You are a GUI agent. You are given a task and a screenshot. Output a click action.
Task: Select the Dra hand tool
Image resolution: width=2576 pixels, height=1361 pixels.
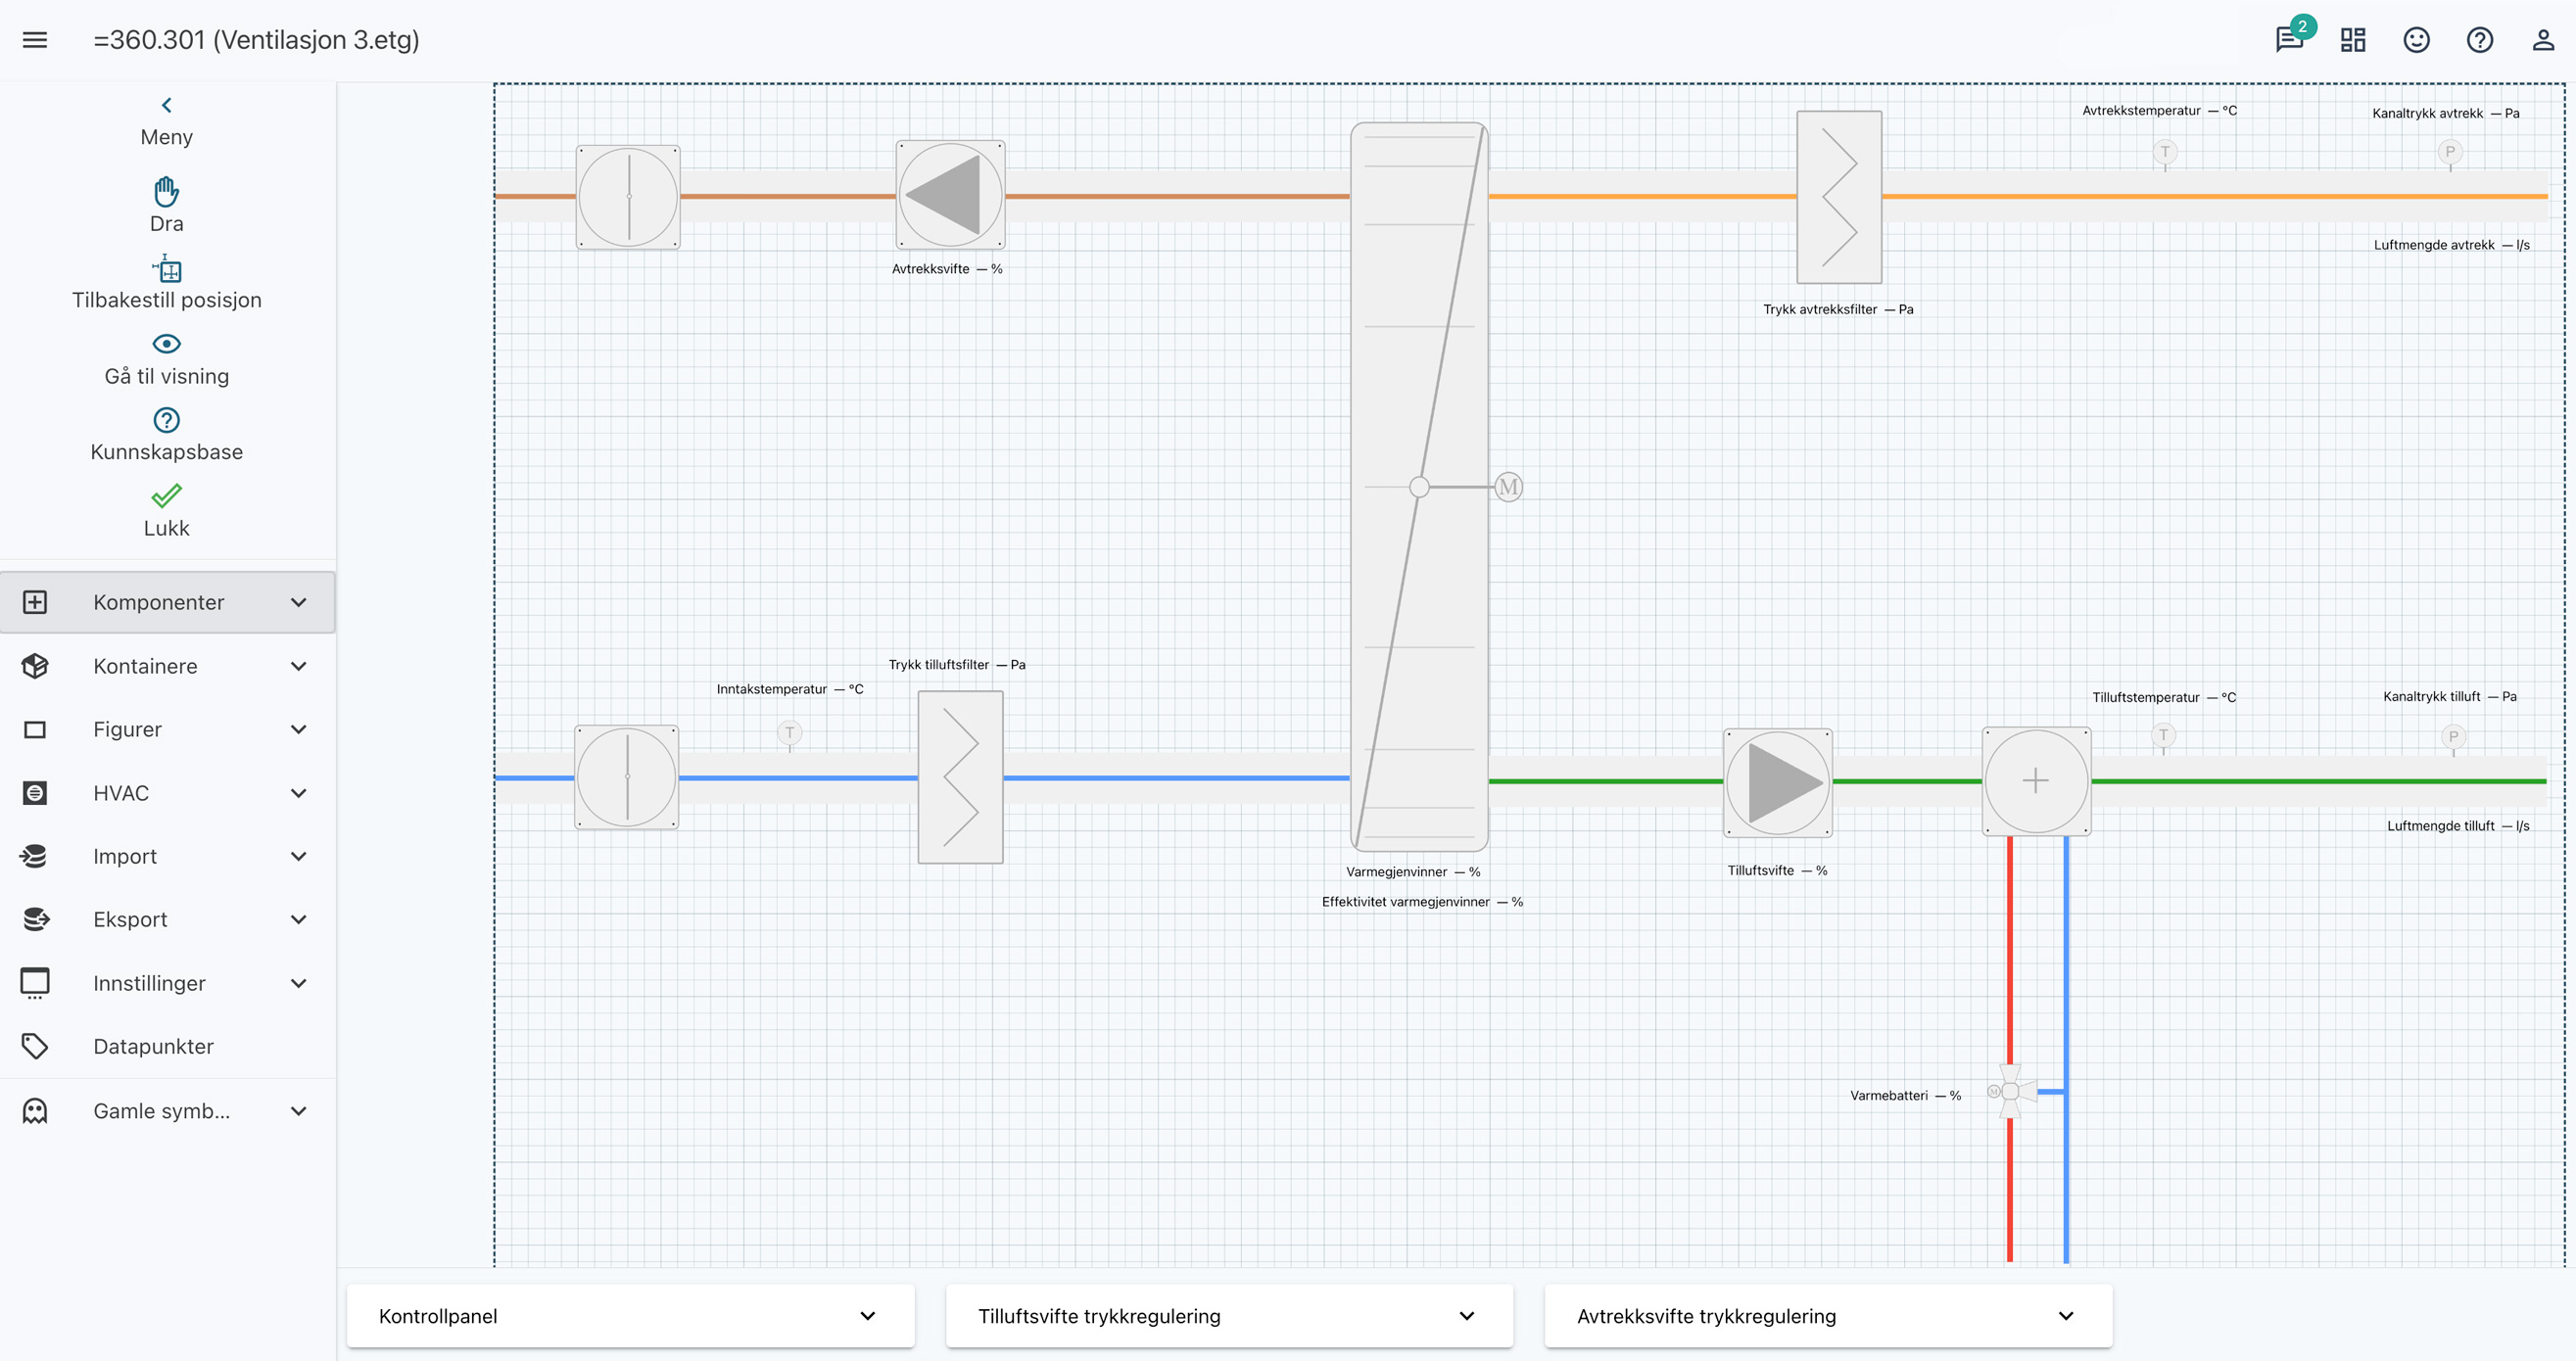[x=166, y=191]
